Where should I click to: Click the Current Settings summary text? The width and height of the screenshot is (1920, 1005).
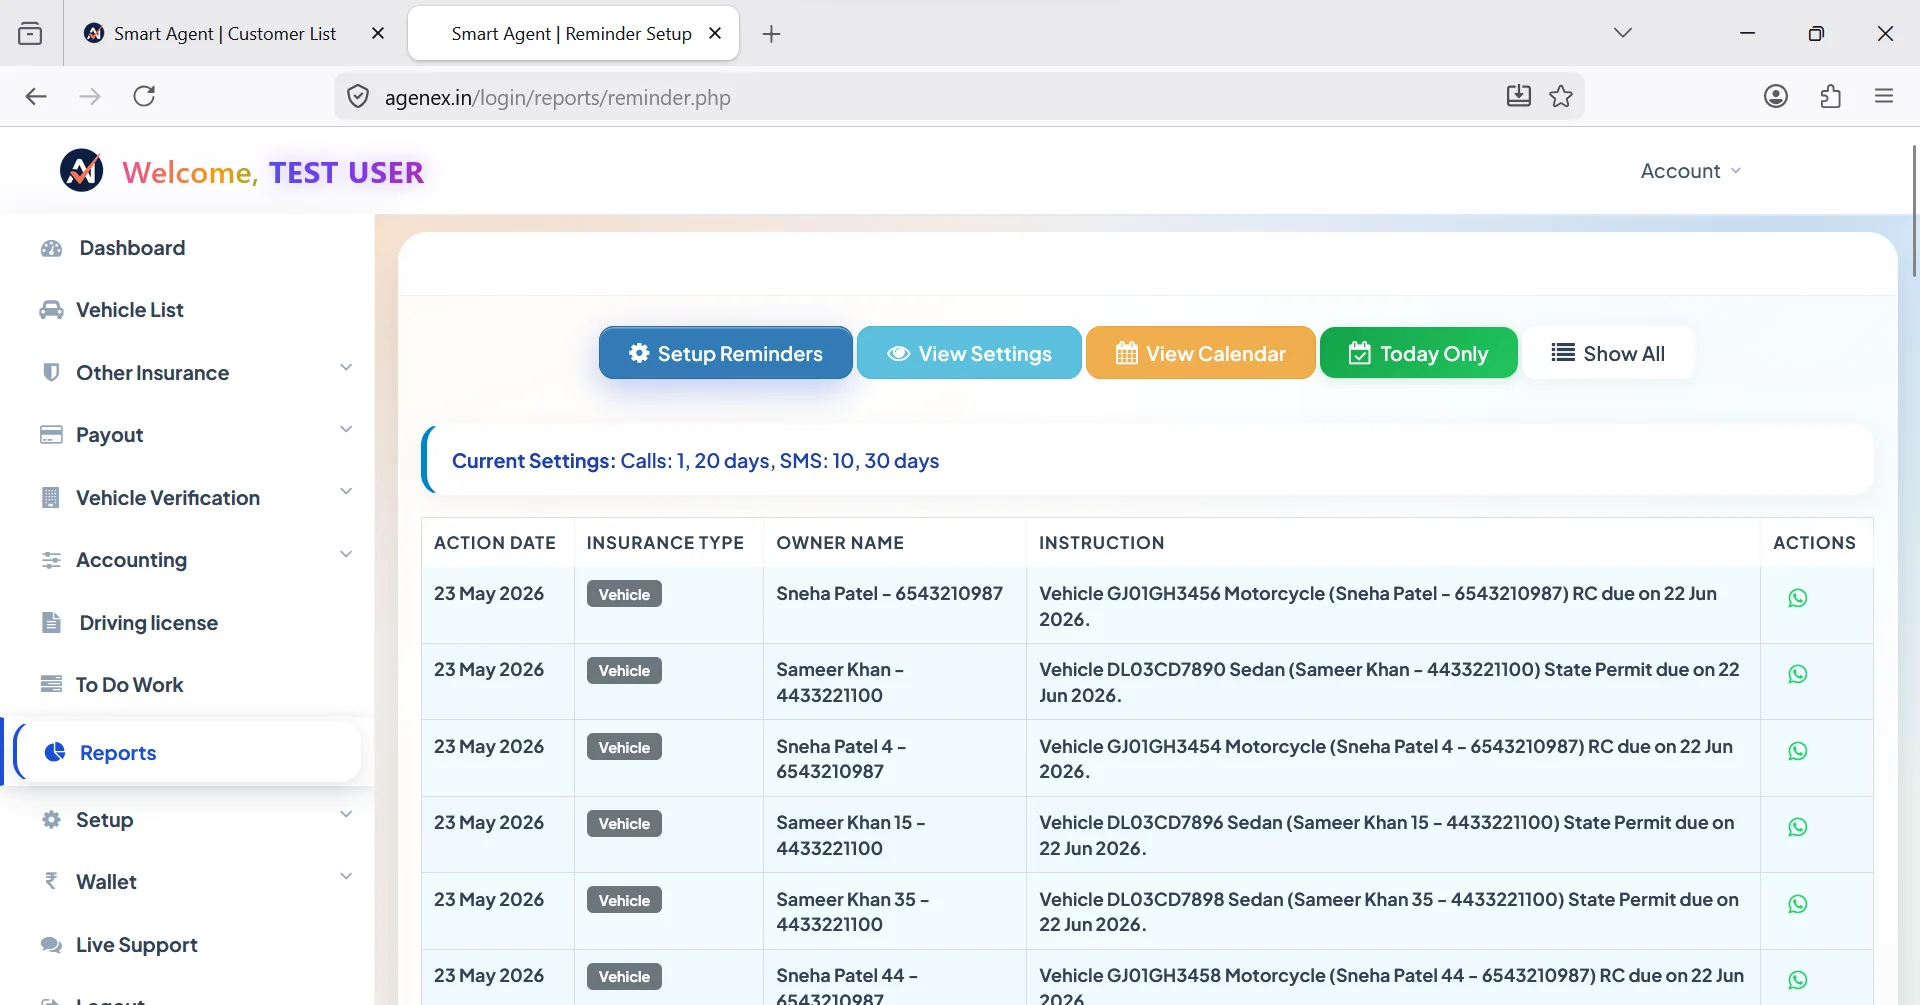click(x=695, y=461)
